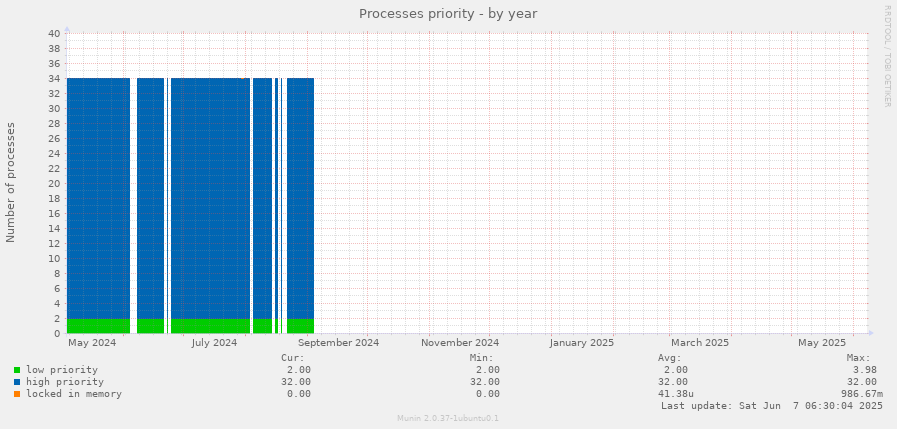
Task: Select the low priority Max value 3.98
Action: 864,370
